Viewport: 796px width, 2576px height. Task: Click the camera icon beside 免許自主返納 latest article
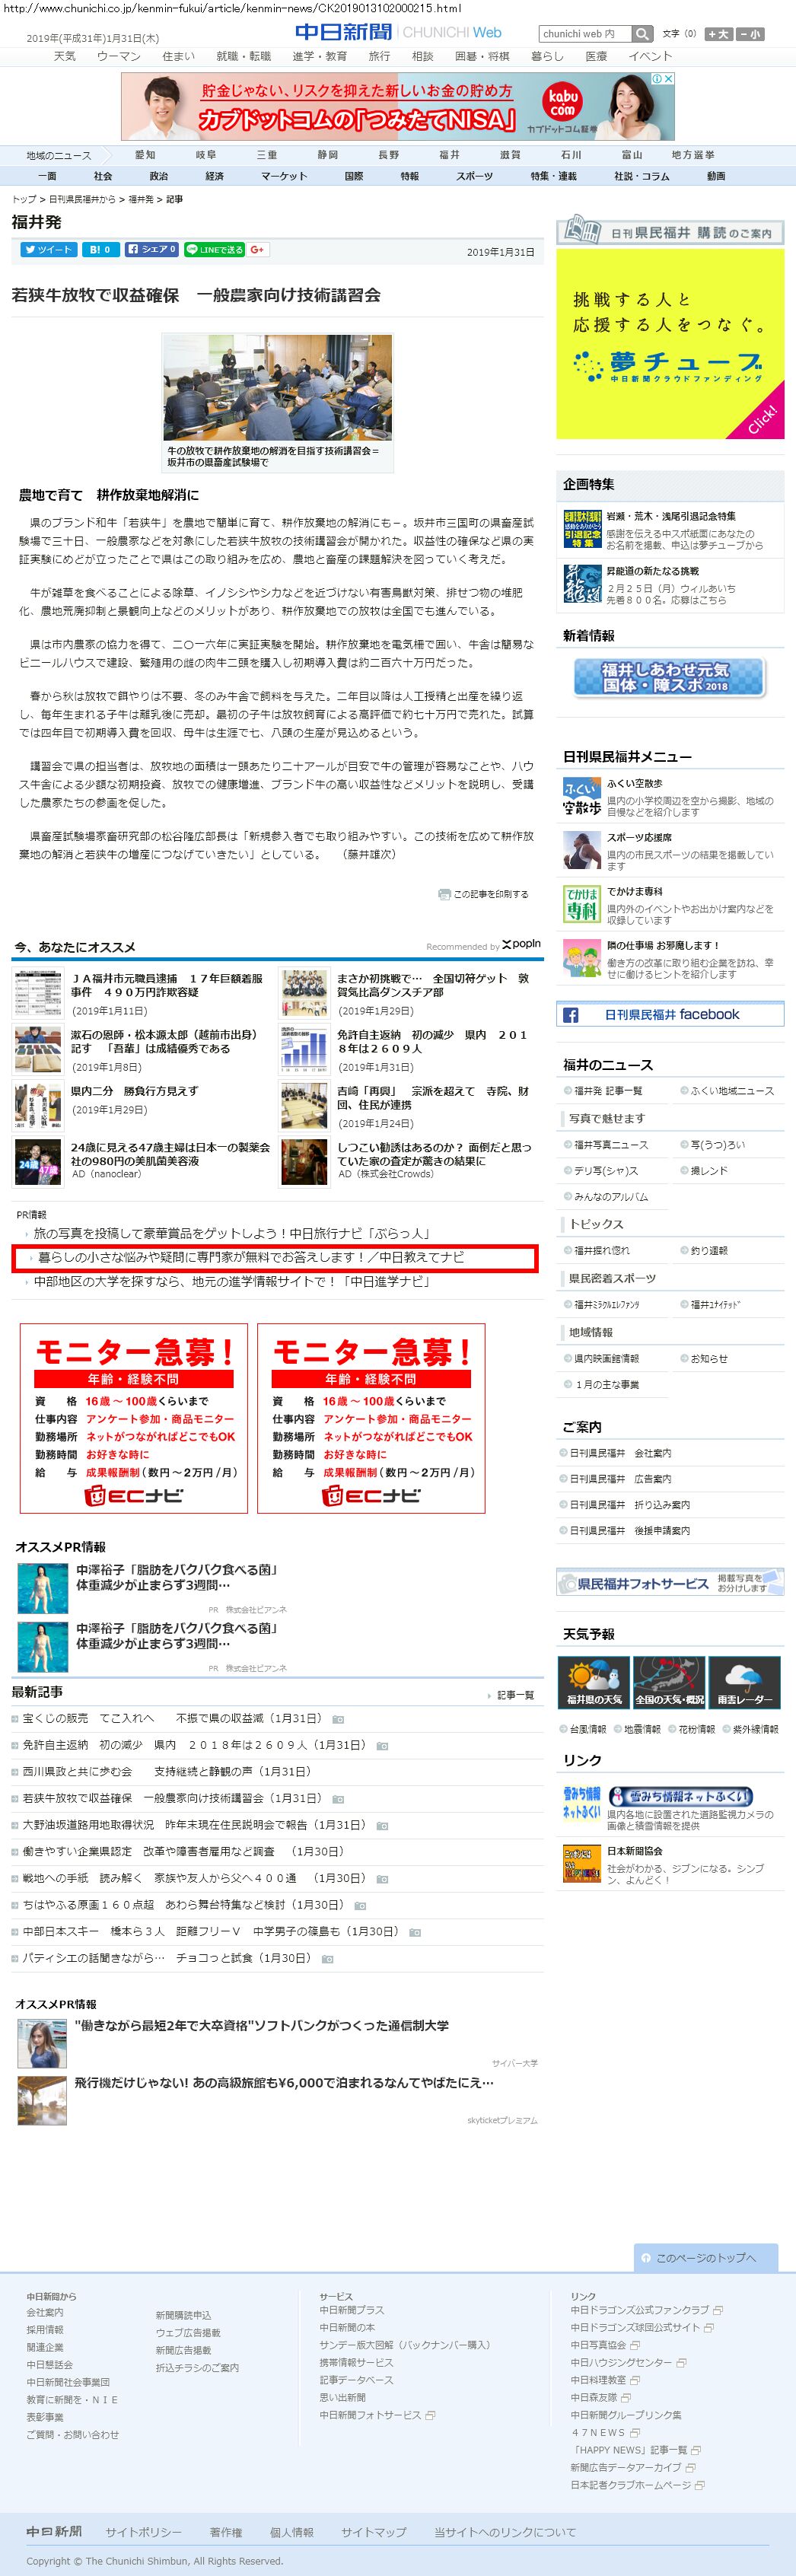point(382,1745)
